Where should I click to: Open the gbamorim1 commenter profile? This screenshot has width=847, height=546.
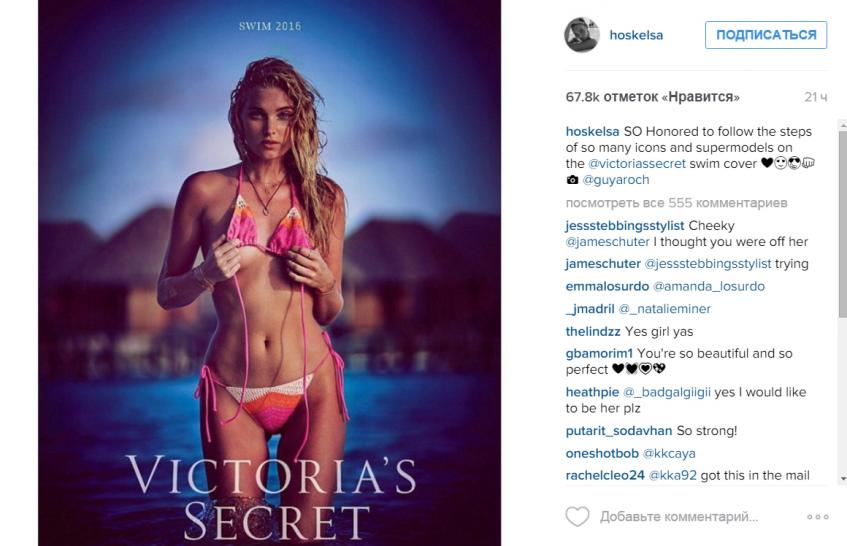pos(599,354)
